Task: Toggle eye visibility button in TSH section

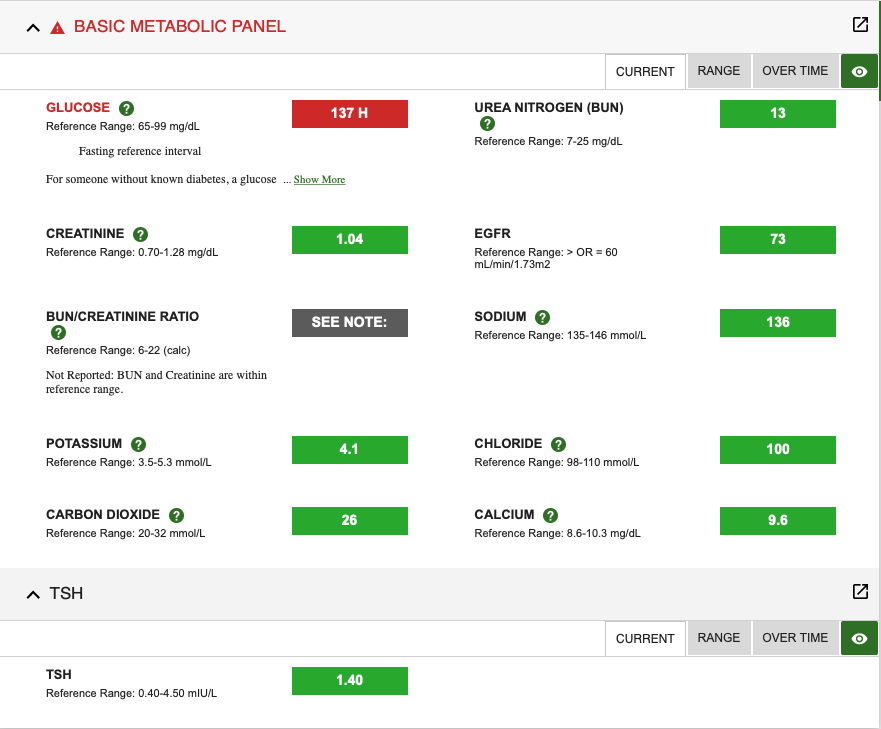Action: click(859, 639)
